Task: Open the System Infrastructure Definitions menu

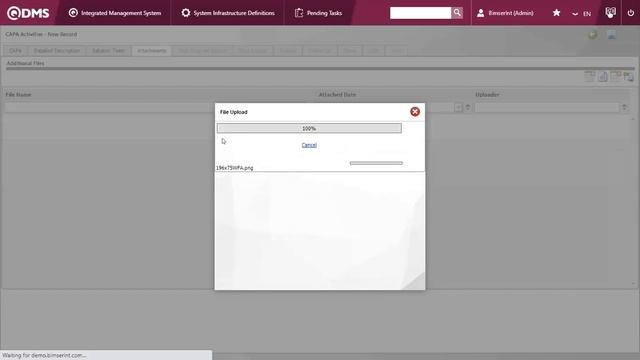Action: coord(228,13)
